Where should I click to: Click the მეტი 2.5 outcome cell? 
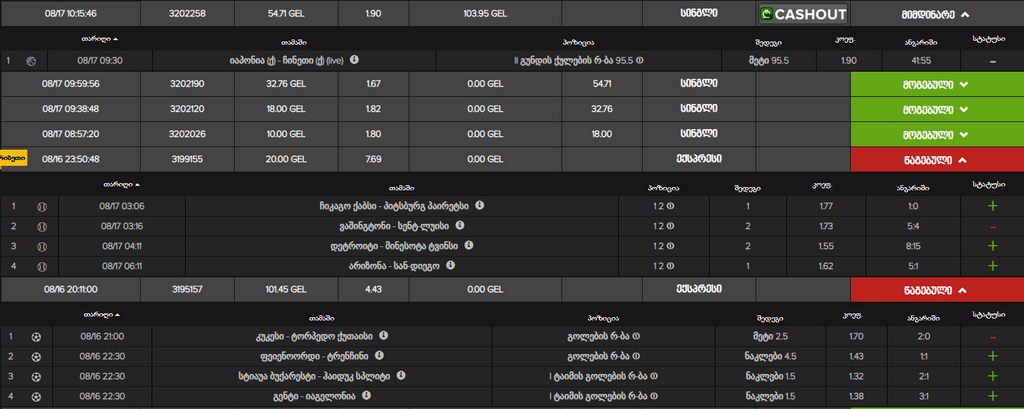pyautogui.click(x=771, y=337)
